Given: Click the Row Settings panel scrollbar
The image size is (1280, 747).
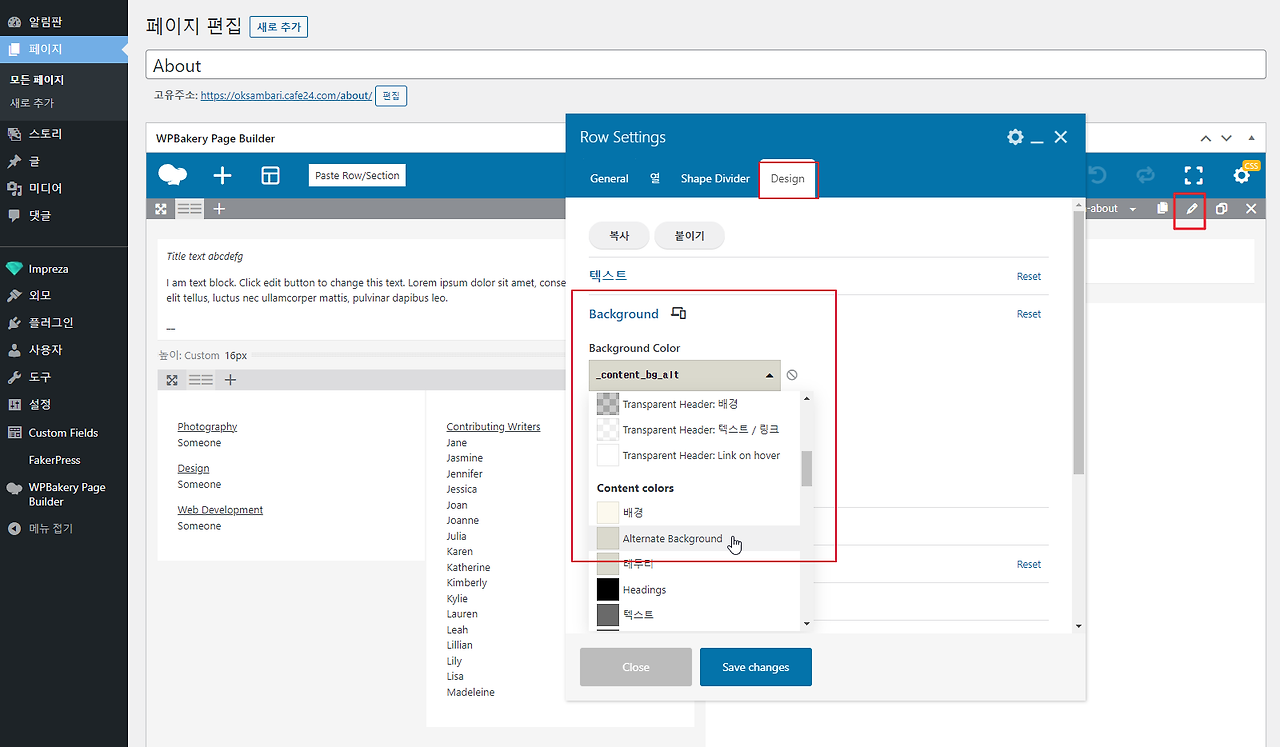Looking at the screenshot, I should click(x=1078, y=342).
